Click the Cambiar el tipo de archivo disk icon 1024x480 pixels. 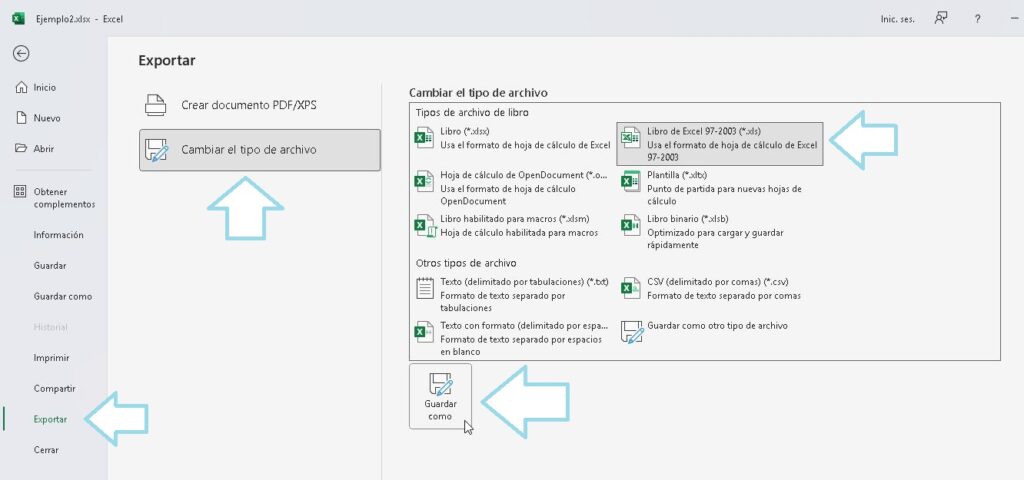click(x=156, y=150)
